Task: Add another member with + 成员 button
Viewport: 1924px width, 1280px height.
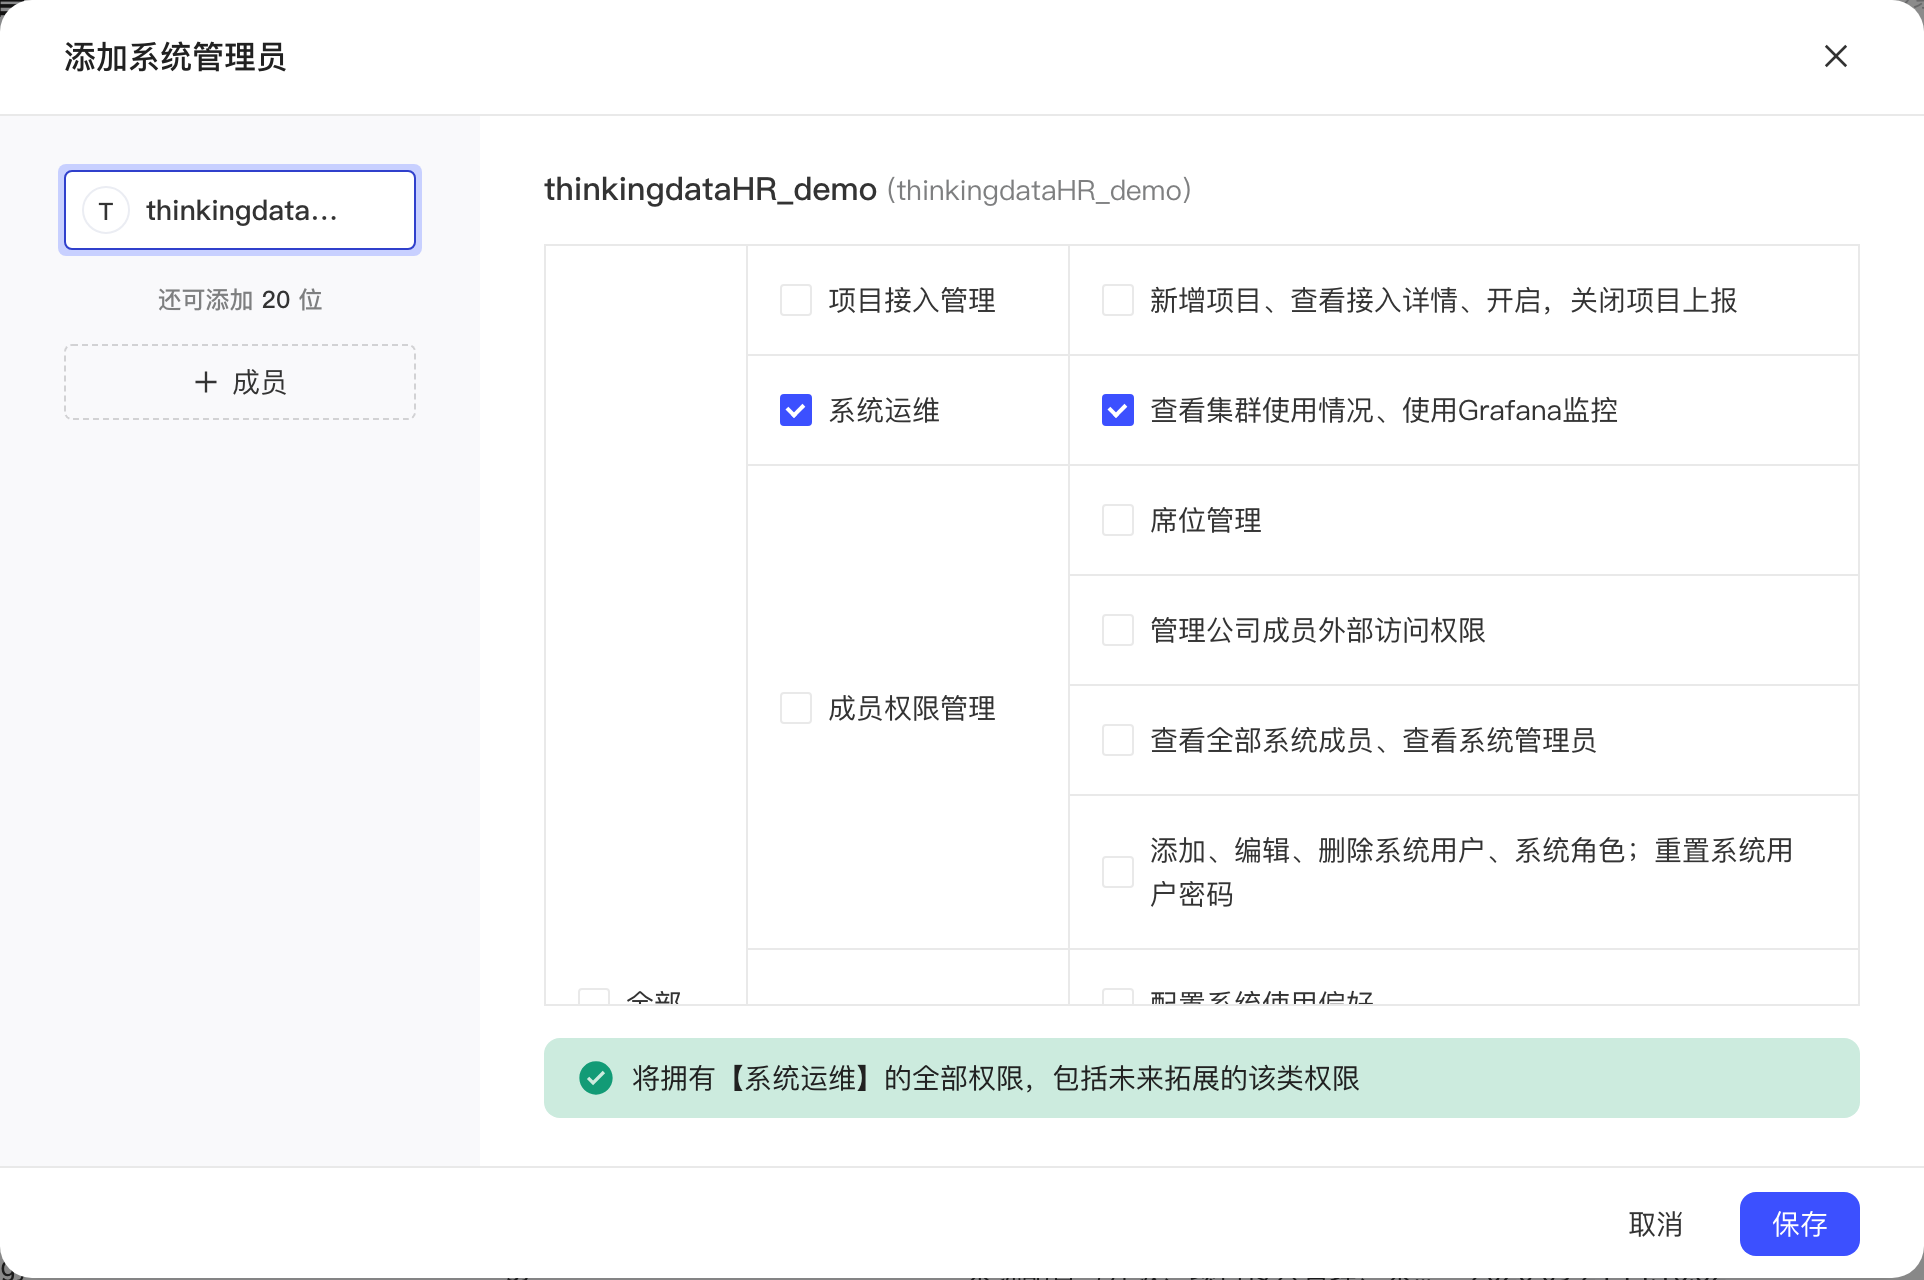Action: pyautogui.click(x=240, y=382)
